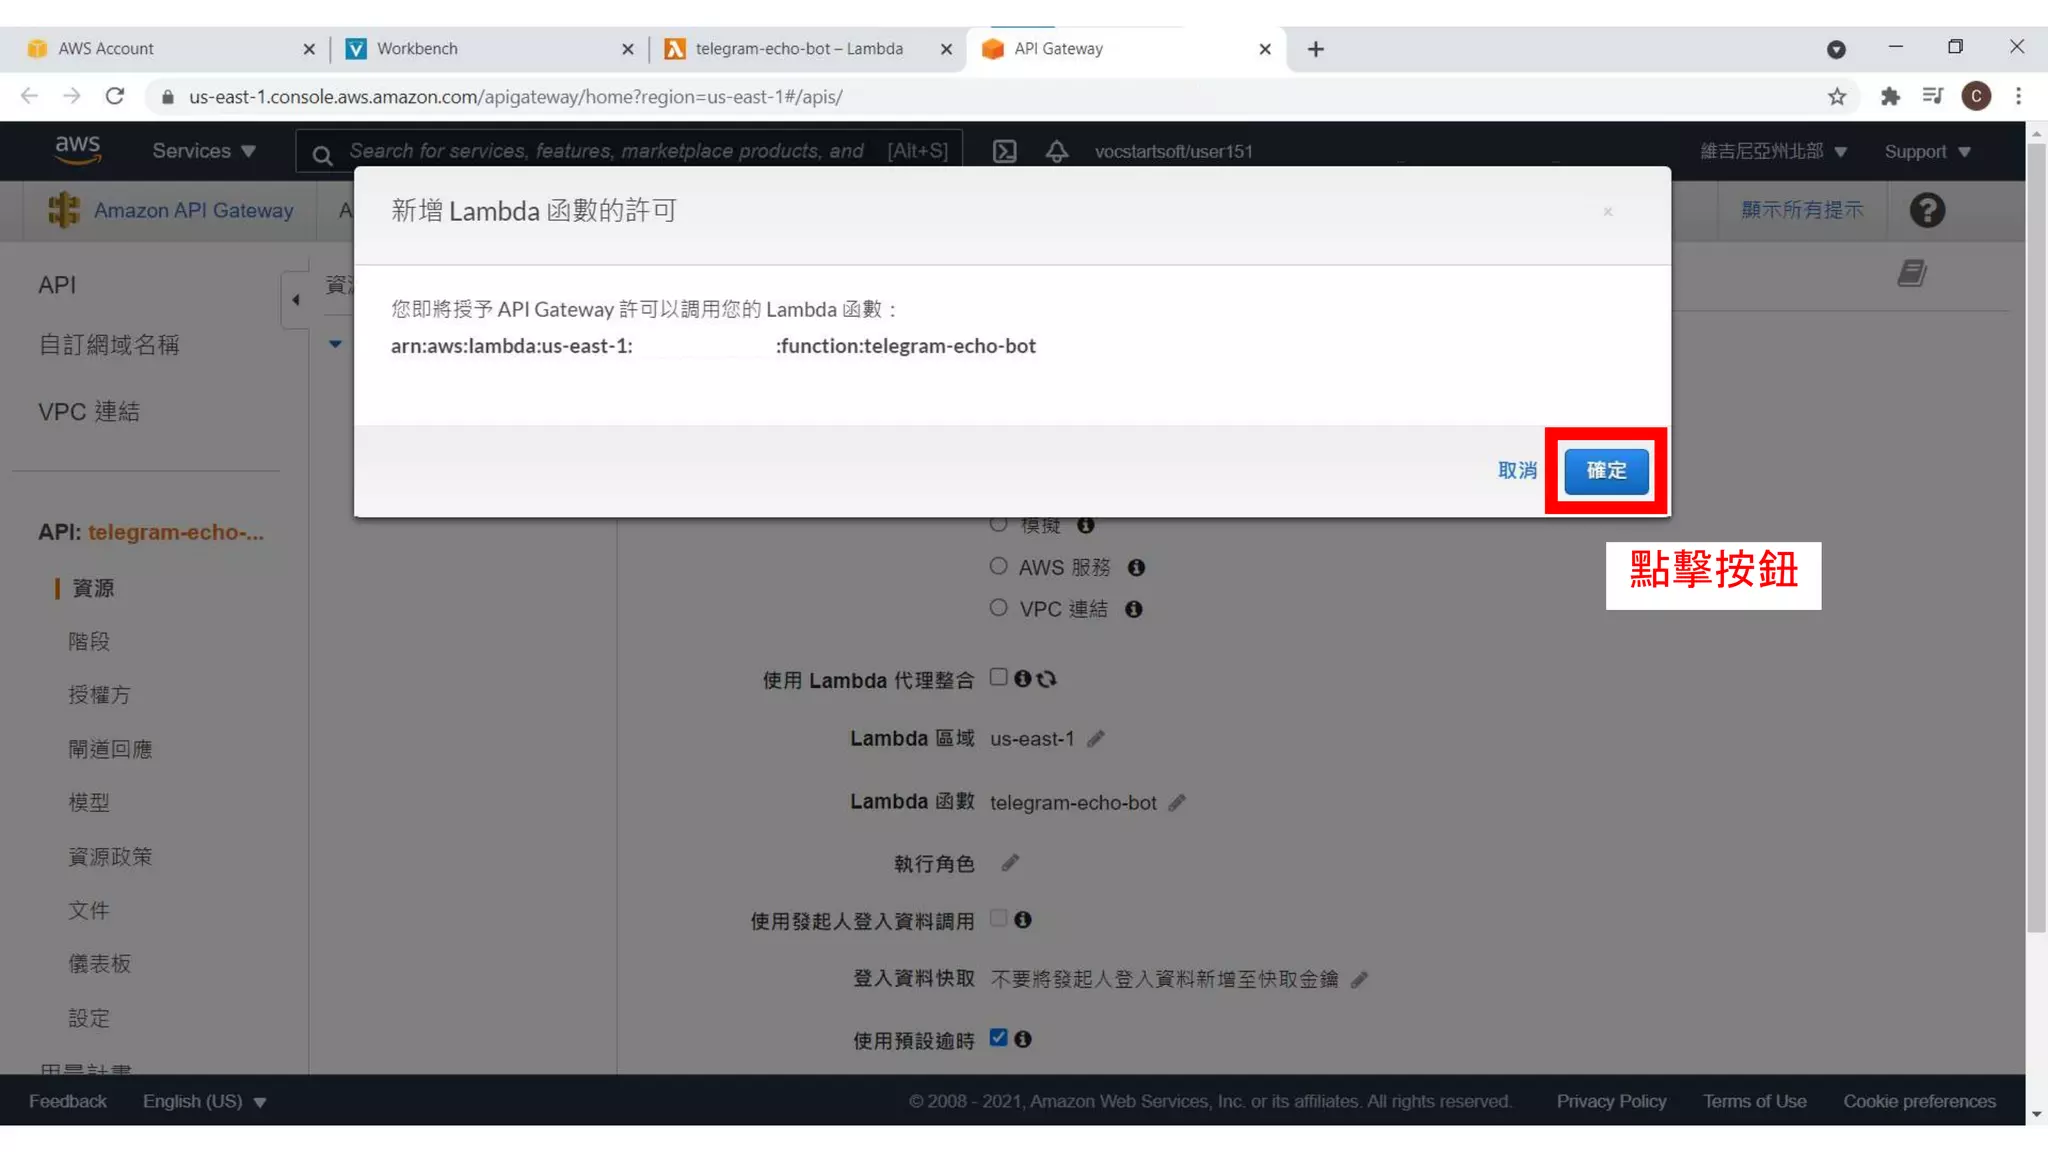This screenshot has width=2048, height=1152.
Task: Show info for 模擬 option
Action: click(x=1085, y=525)
